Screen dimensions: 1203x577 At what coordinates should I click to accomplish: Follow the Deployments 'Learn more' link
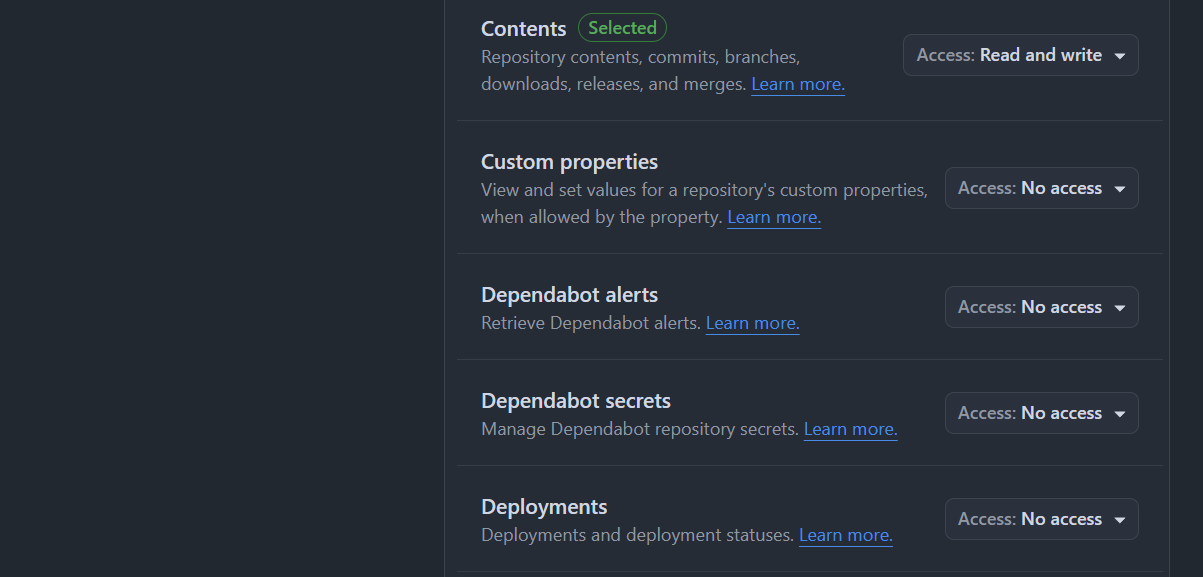click(x=845, y=535)
